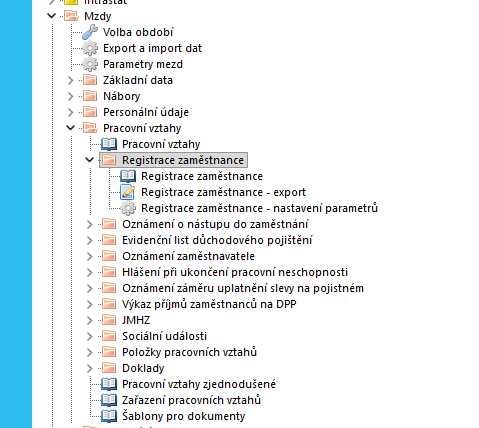Expand Evidenční list důchodového pojištění
Image resolution: width=479 pixels, height=428 pixels.
89,240
